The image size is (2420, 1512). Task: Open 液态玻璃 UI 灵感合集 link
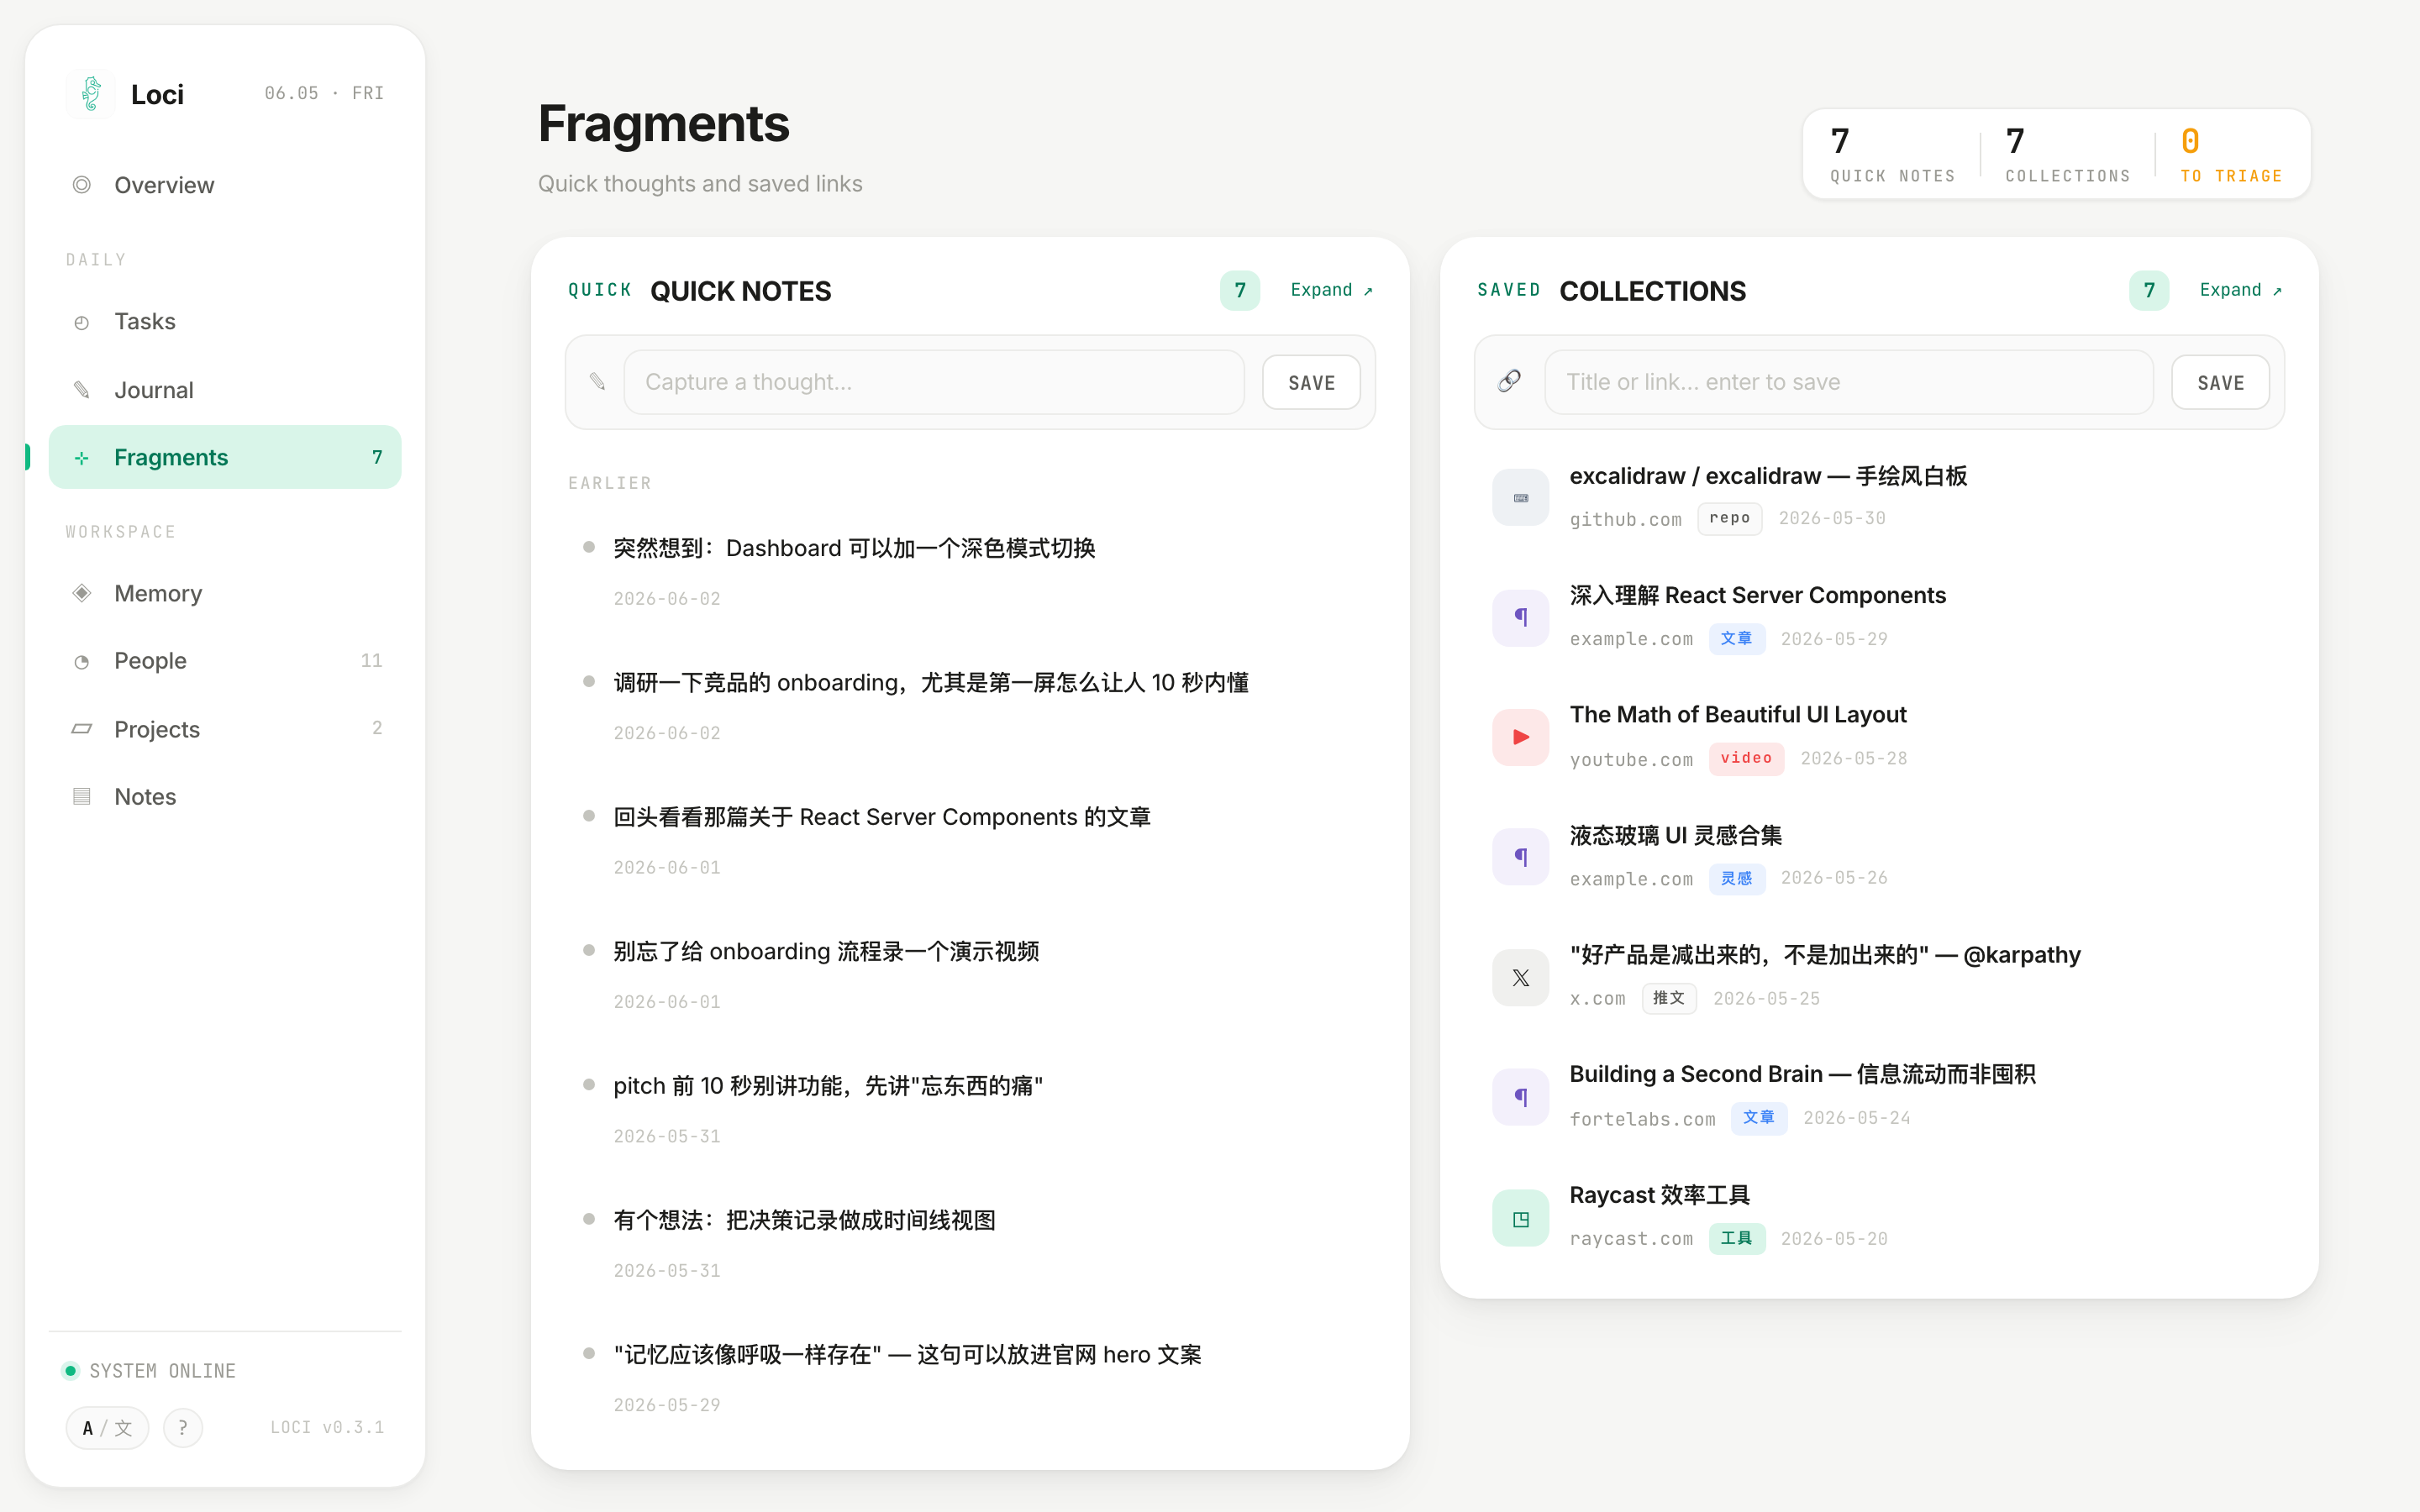tap(1676, 835)
